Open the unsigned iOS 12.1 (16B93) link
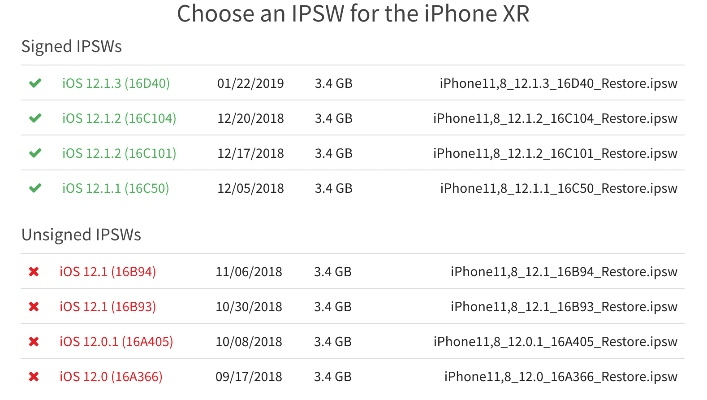 click(108, 306)
